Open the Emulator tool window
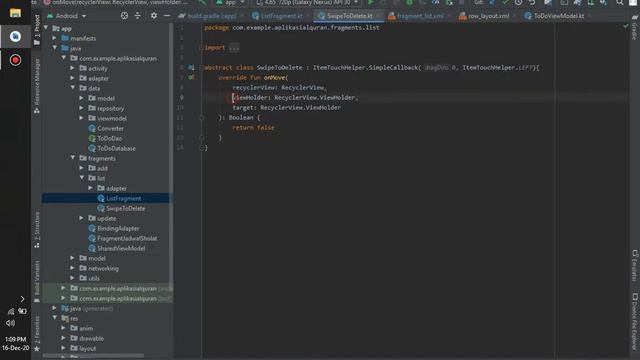Screen dimensions: 640x360 [635, 265]
